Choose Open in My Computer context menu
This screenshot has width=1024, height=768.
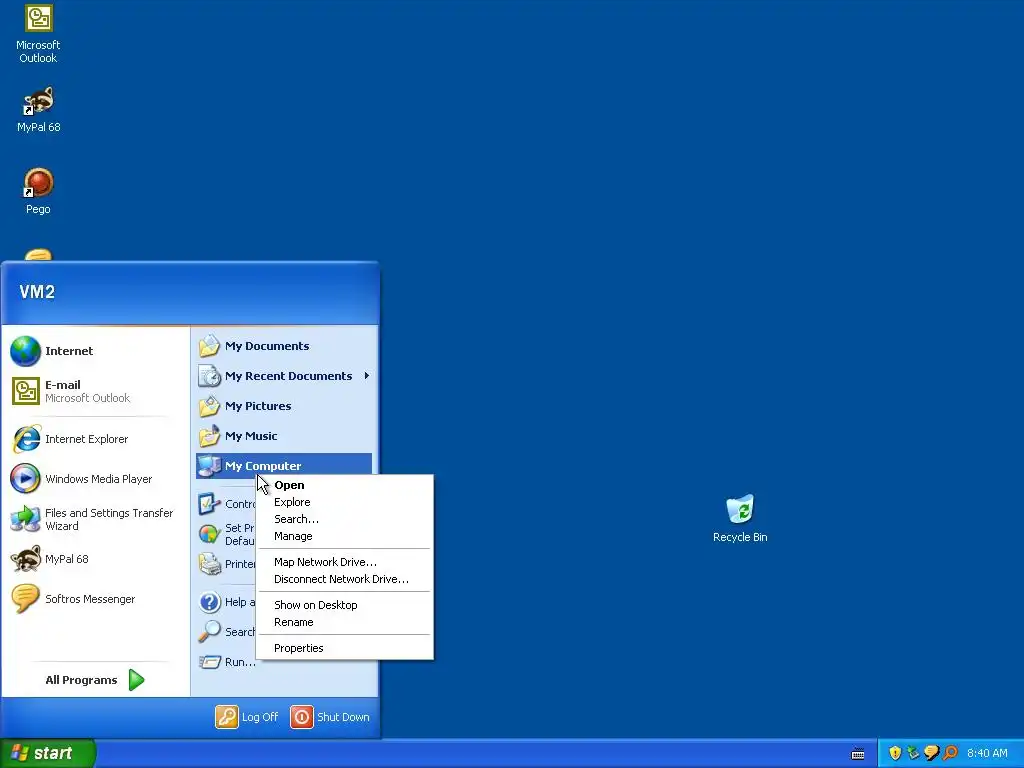(344, 485)
